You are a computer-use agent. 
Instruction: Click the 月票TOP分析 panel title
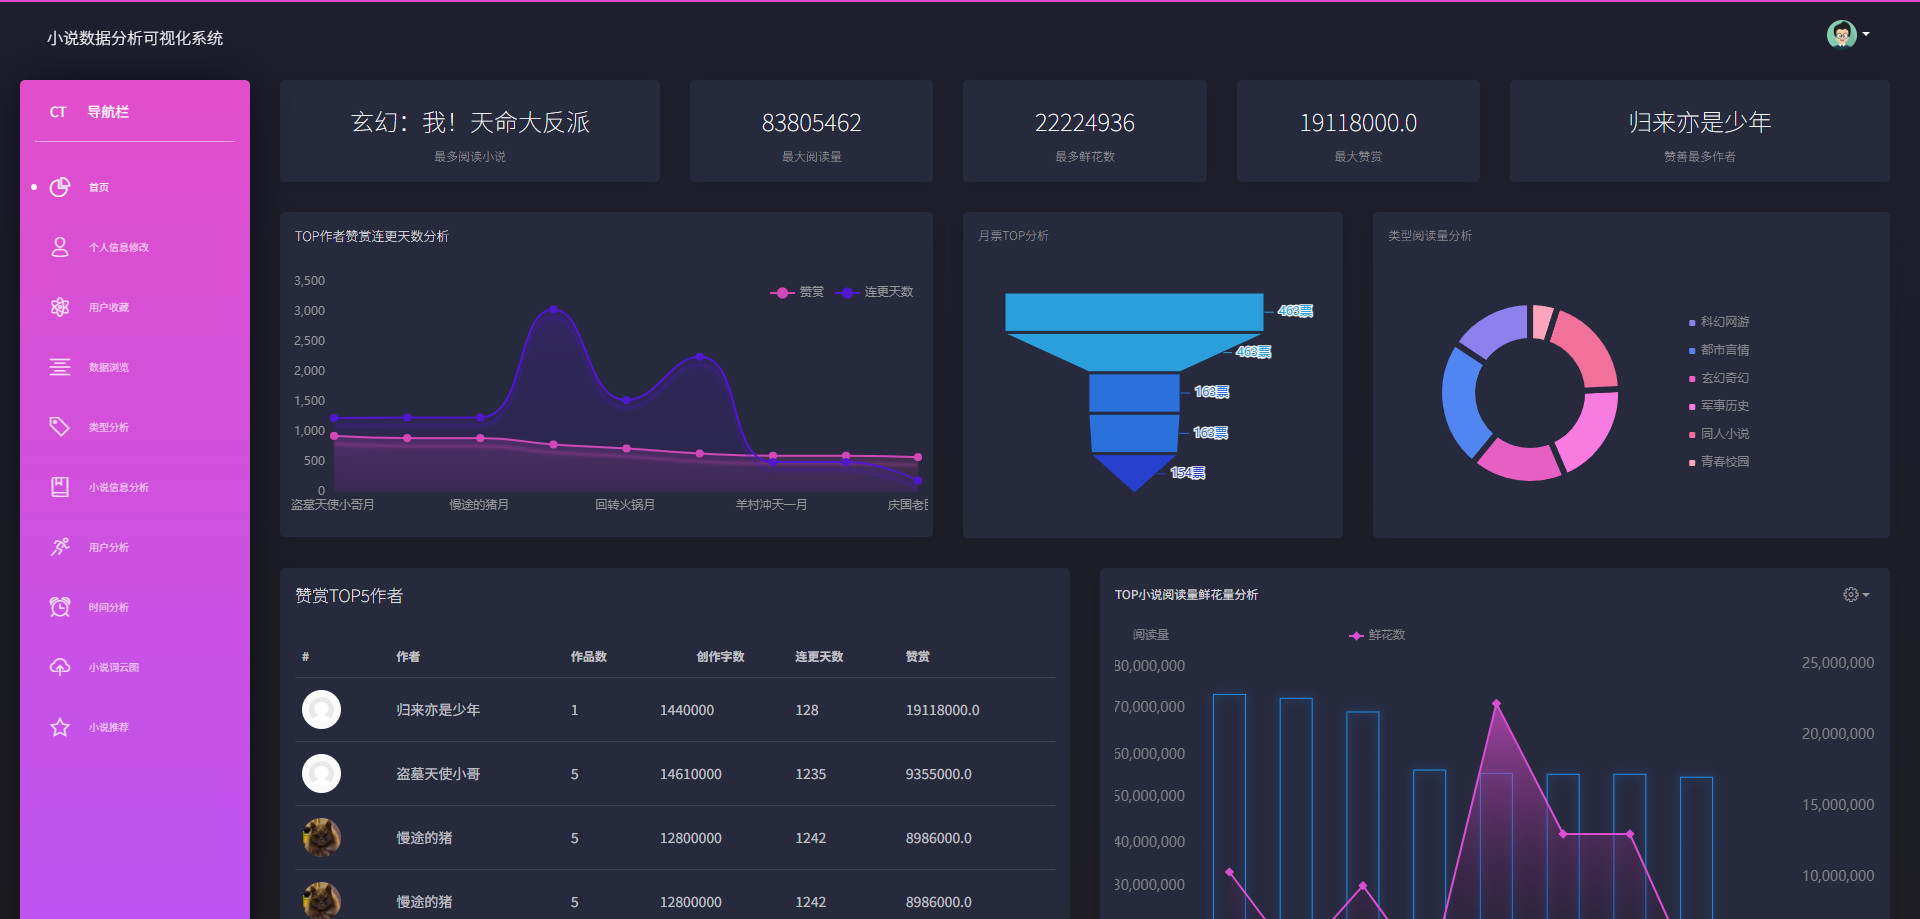click(x=1013, y=236)
